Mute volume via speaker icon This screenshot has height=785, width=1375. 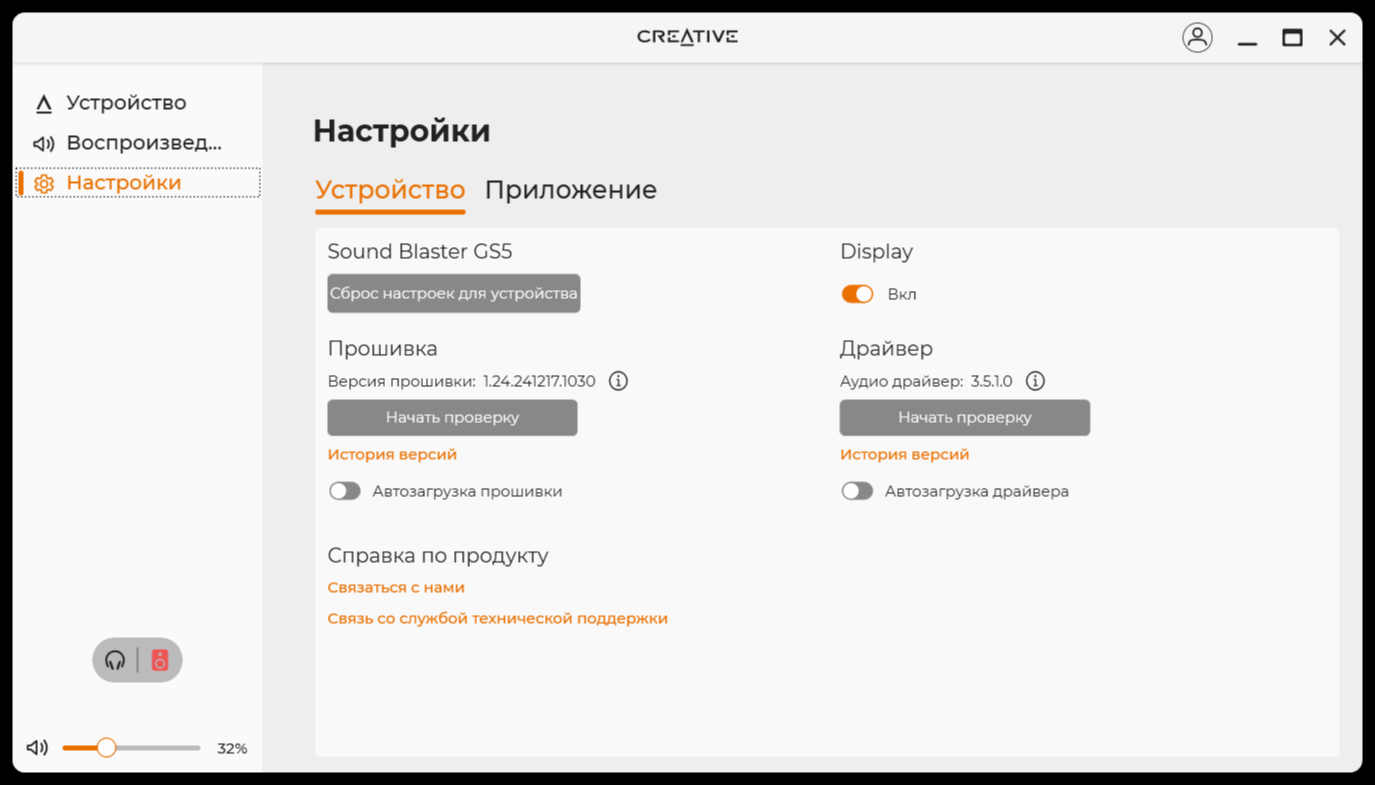(x=37, y=748)
